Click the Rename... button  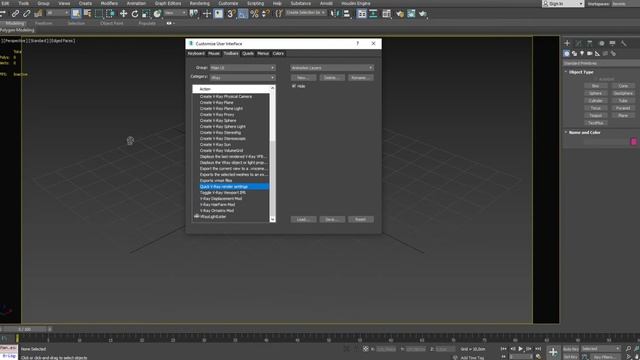pyautogui.click(x=360, y=78)
